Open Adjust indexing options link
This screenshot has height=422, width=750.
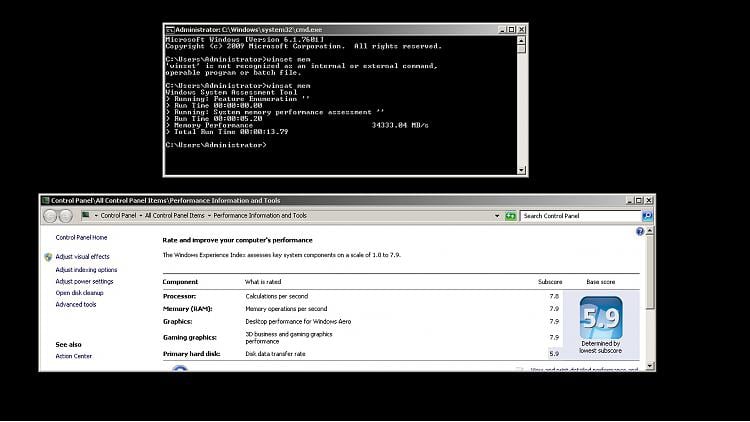[x=86, y=270]
